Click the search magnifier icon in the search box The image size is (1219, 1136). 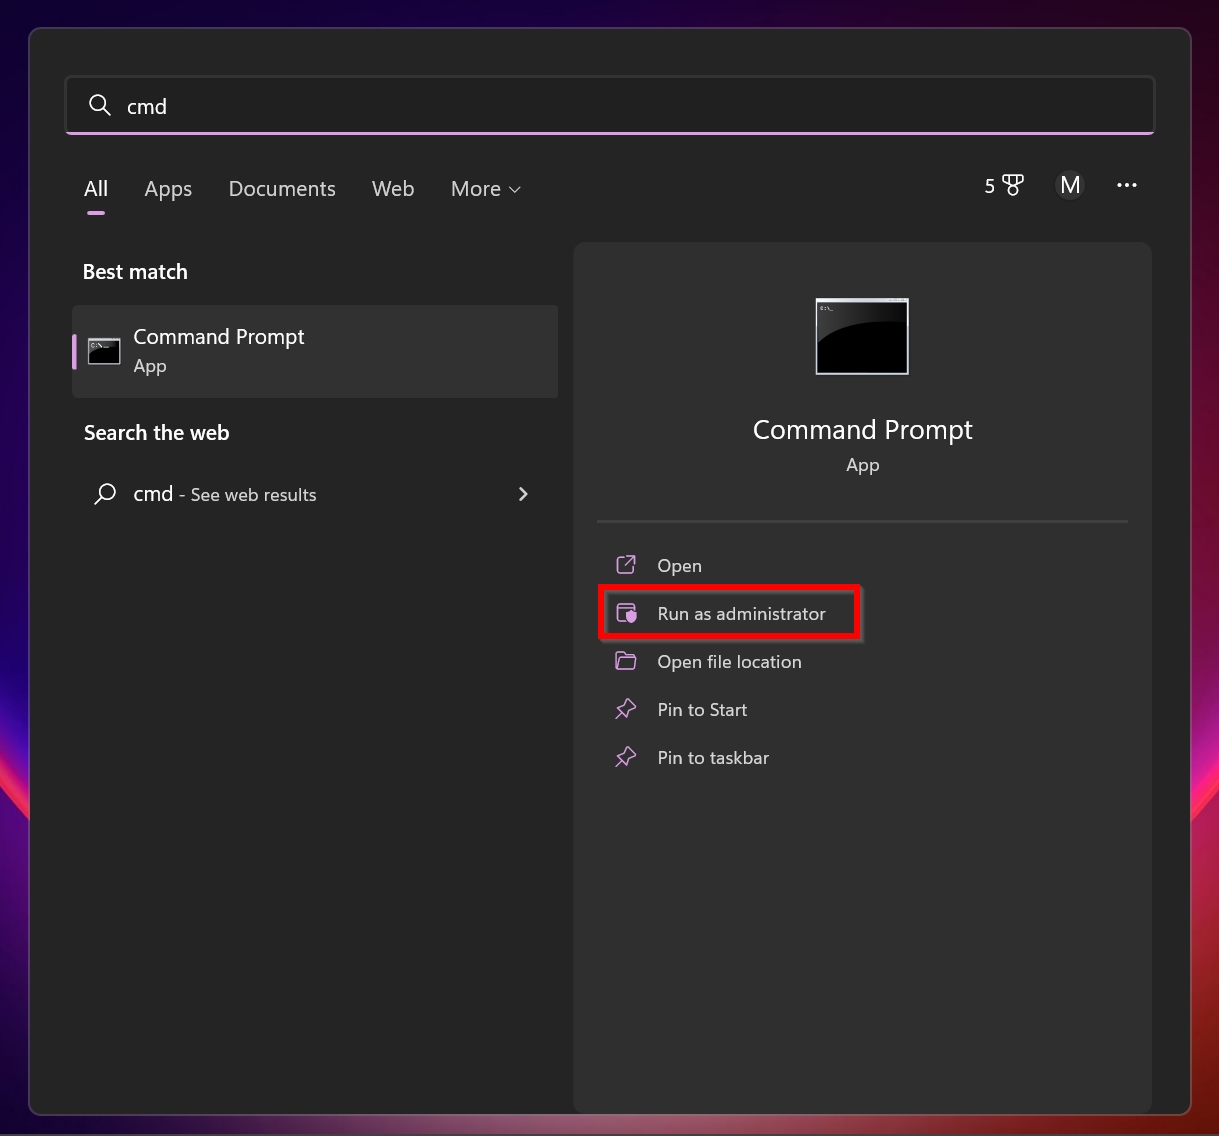100,105
